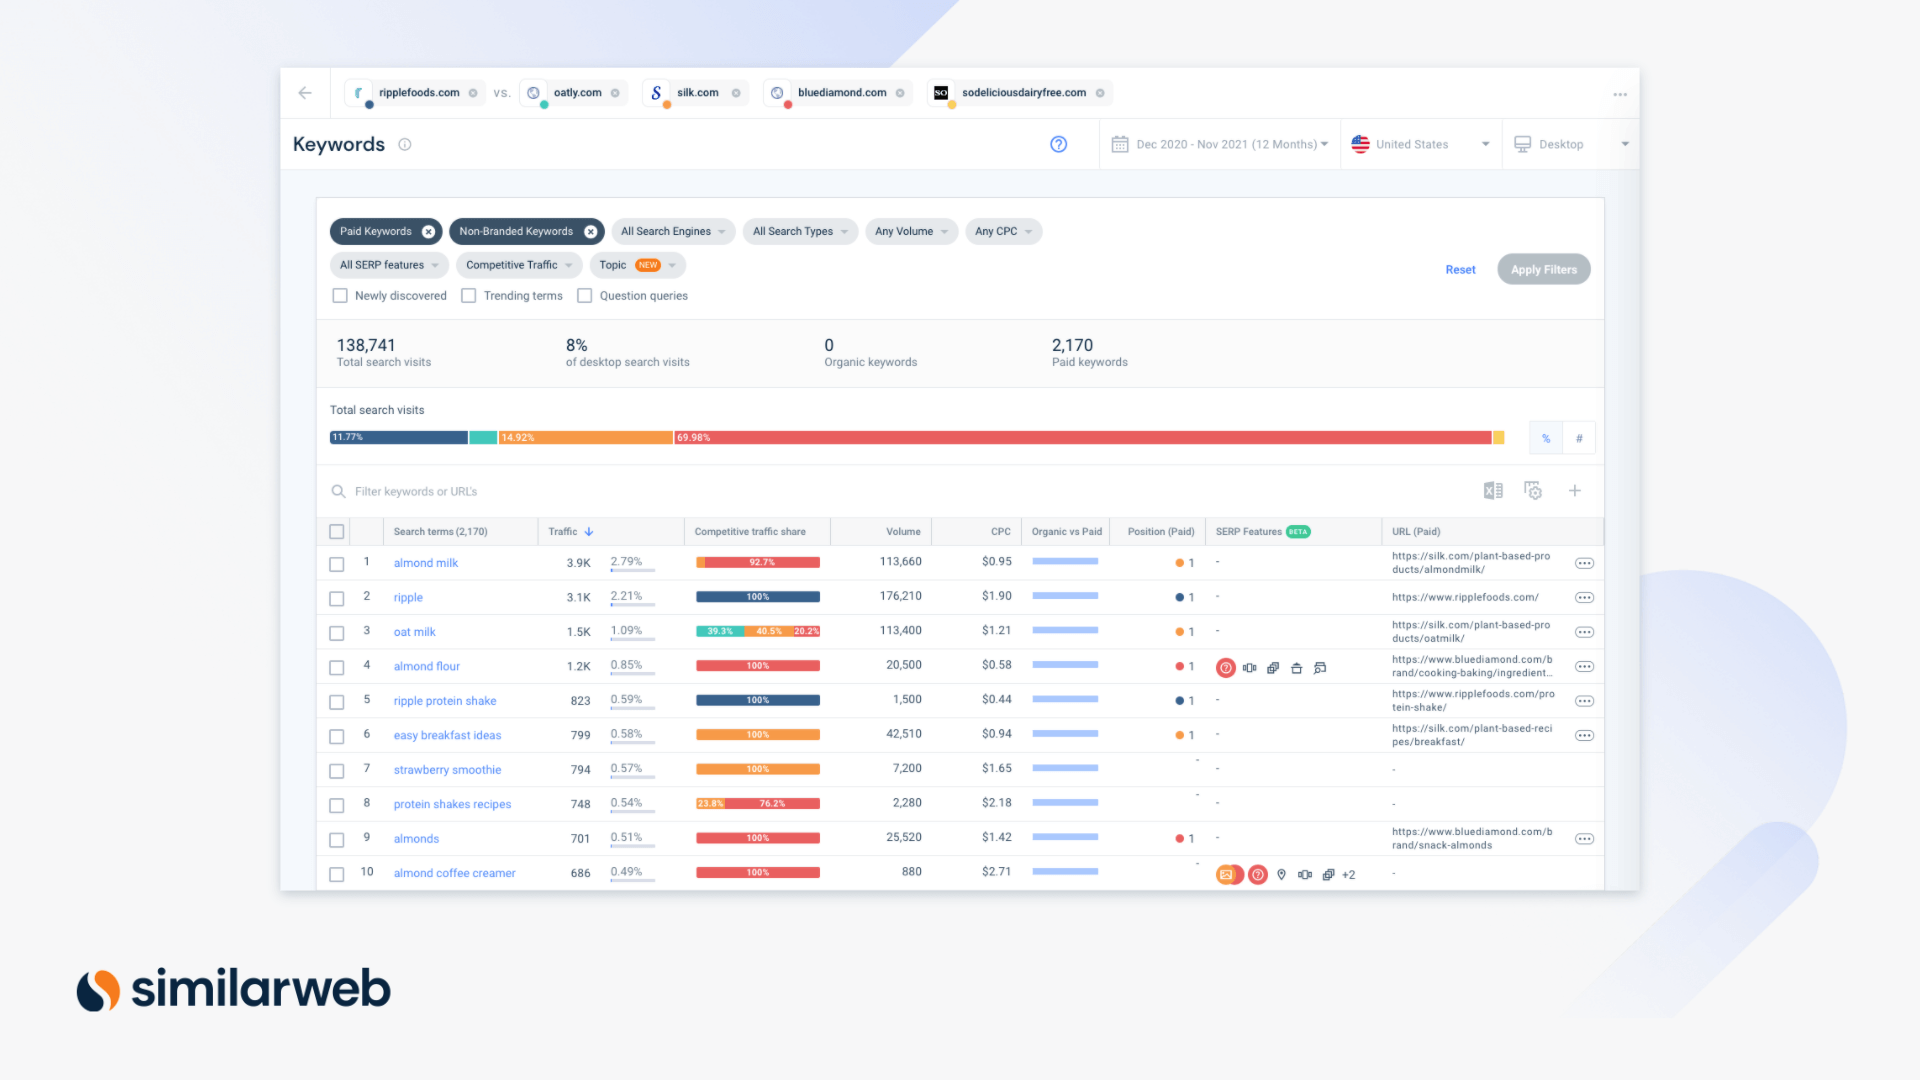Tick the Question queries checkbox

pos(585,296)
